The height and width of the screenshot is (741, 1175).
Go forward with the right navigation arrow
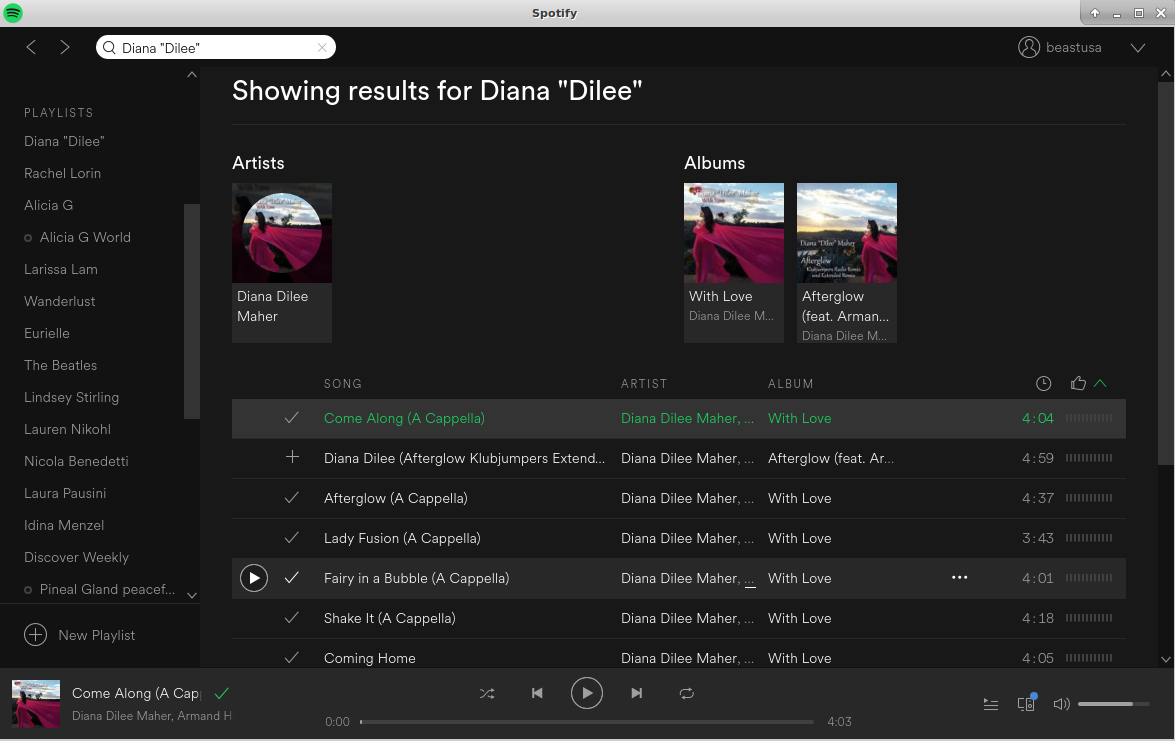click(x=65, y=47)
